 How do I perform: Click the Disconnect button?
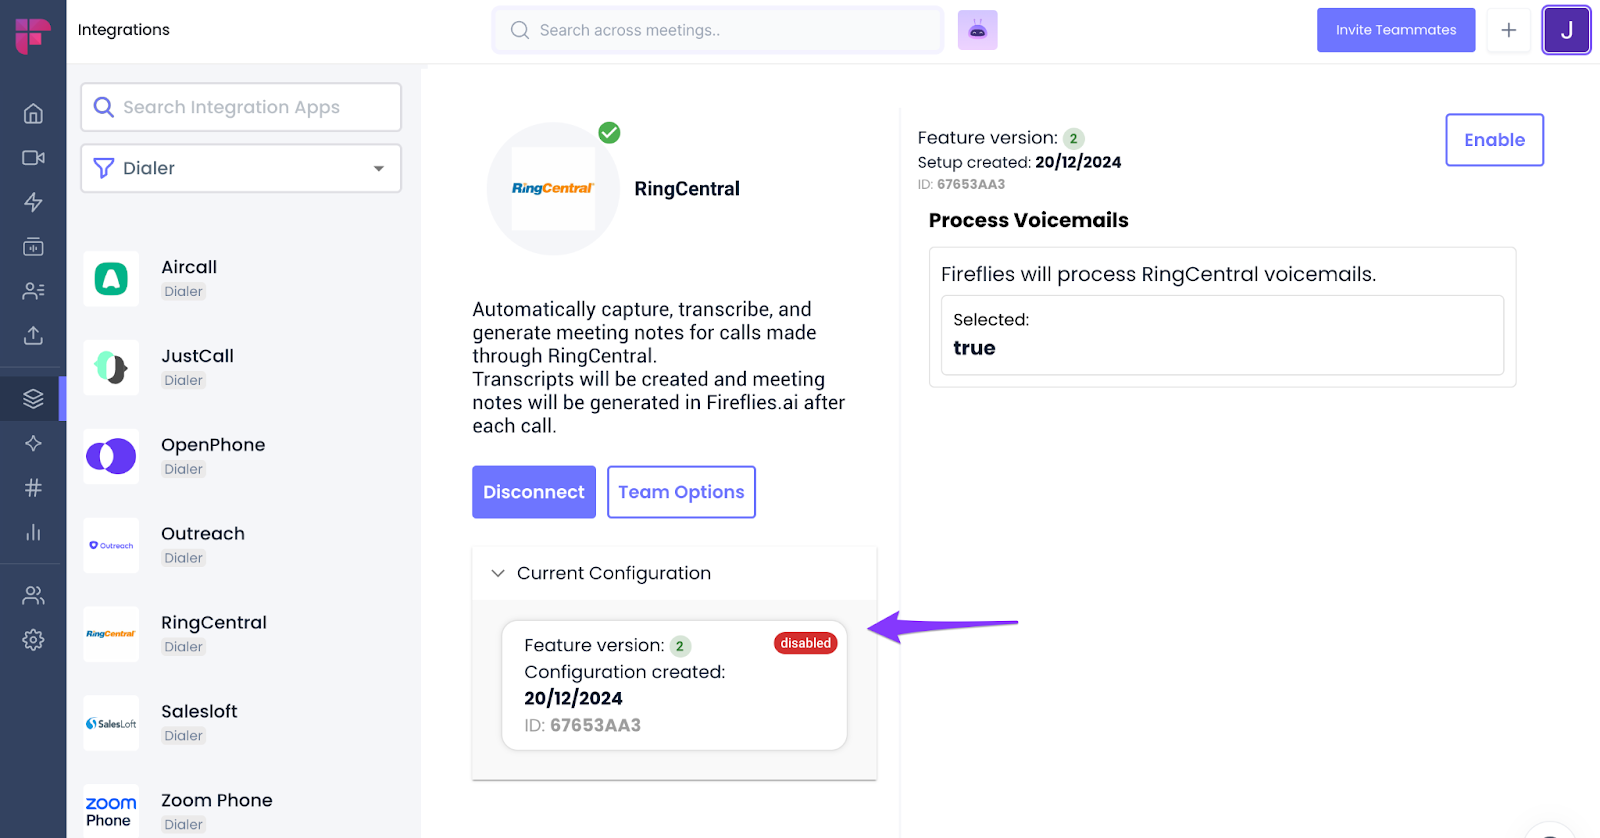[534, 492]
